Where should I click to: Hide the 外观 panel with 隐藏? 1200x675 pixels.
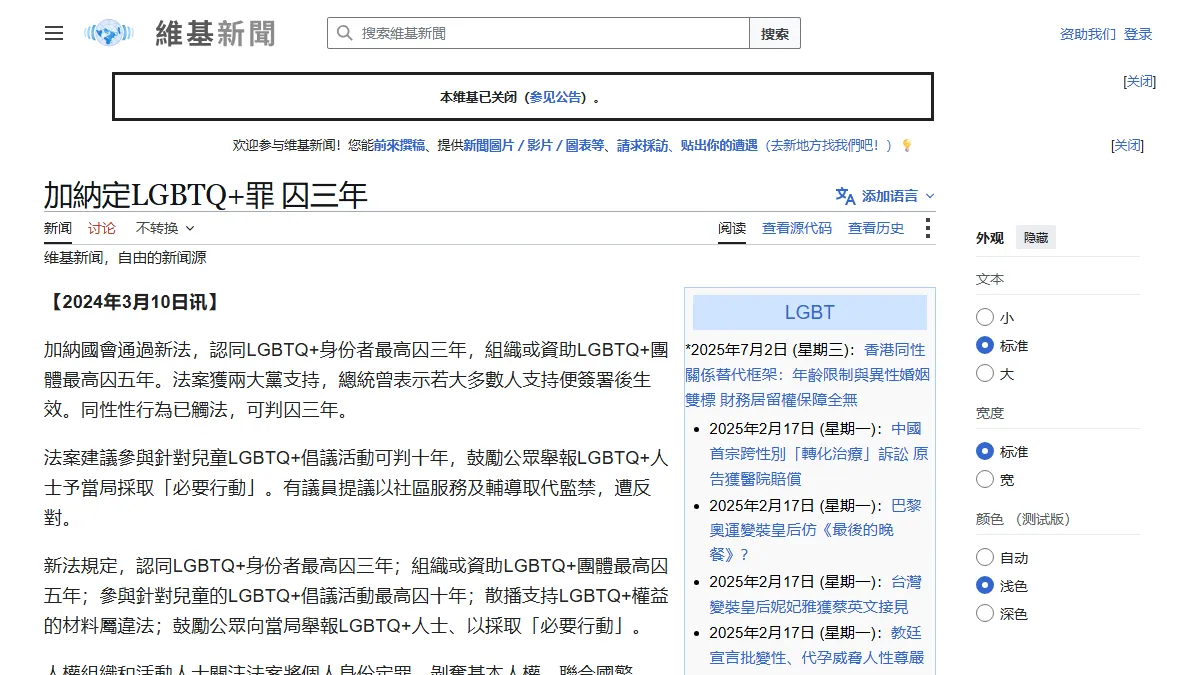tap(1036, 238)
